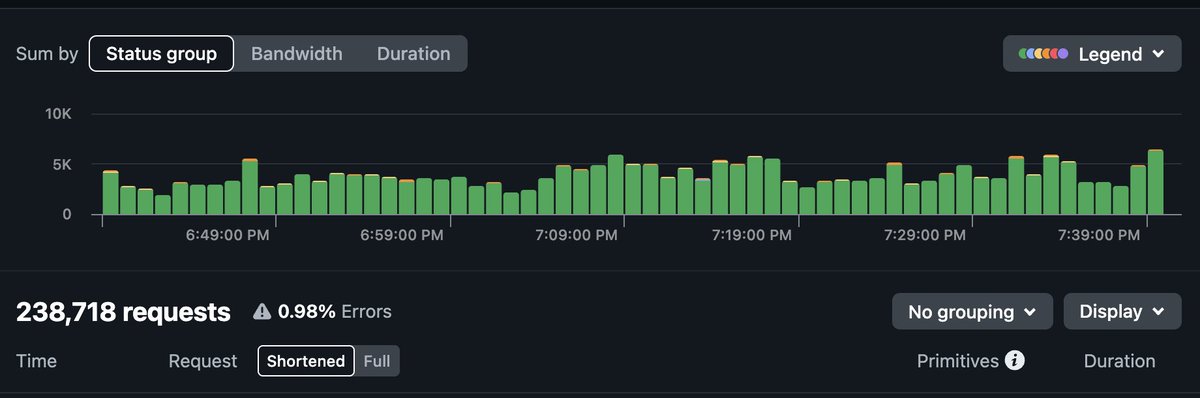Click the Time column header
Image resolution: width=1200 pixels, height=398 pixels.
(x=36, y=361)
